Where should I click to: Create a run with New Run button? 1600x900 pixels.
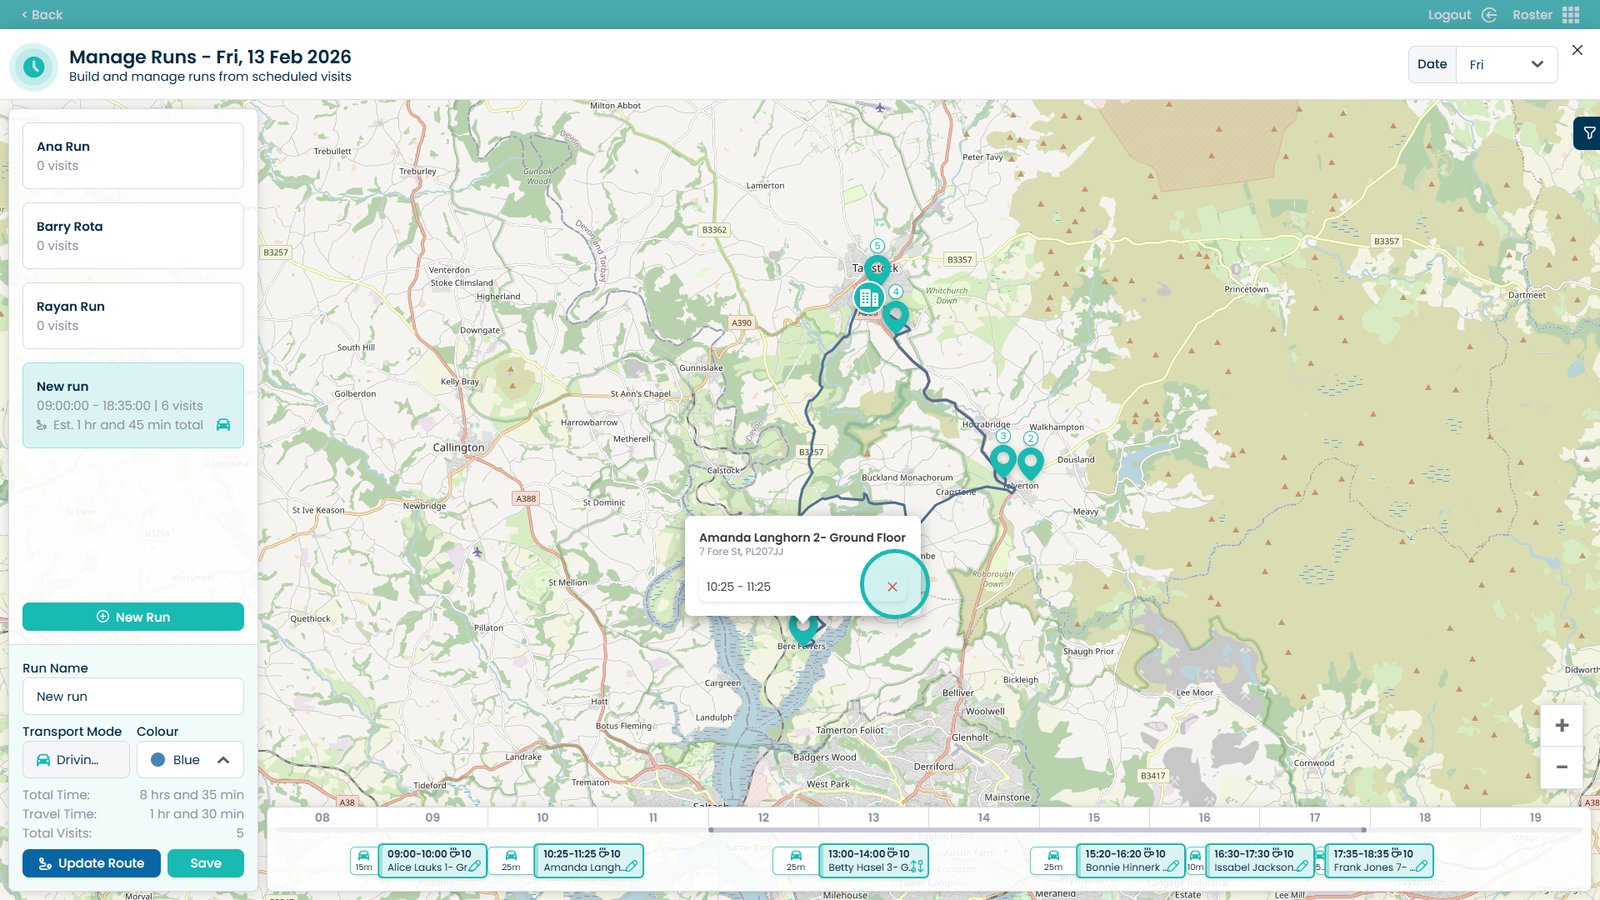(133, 617)
